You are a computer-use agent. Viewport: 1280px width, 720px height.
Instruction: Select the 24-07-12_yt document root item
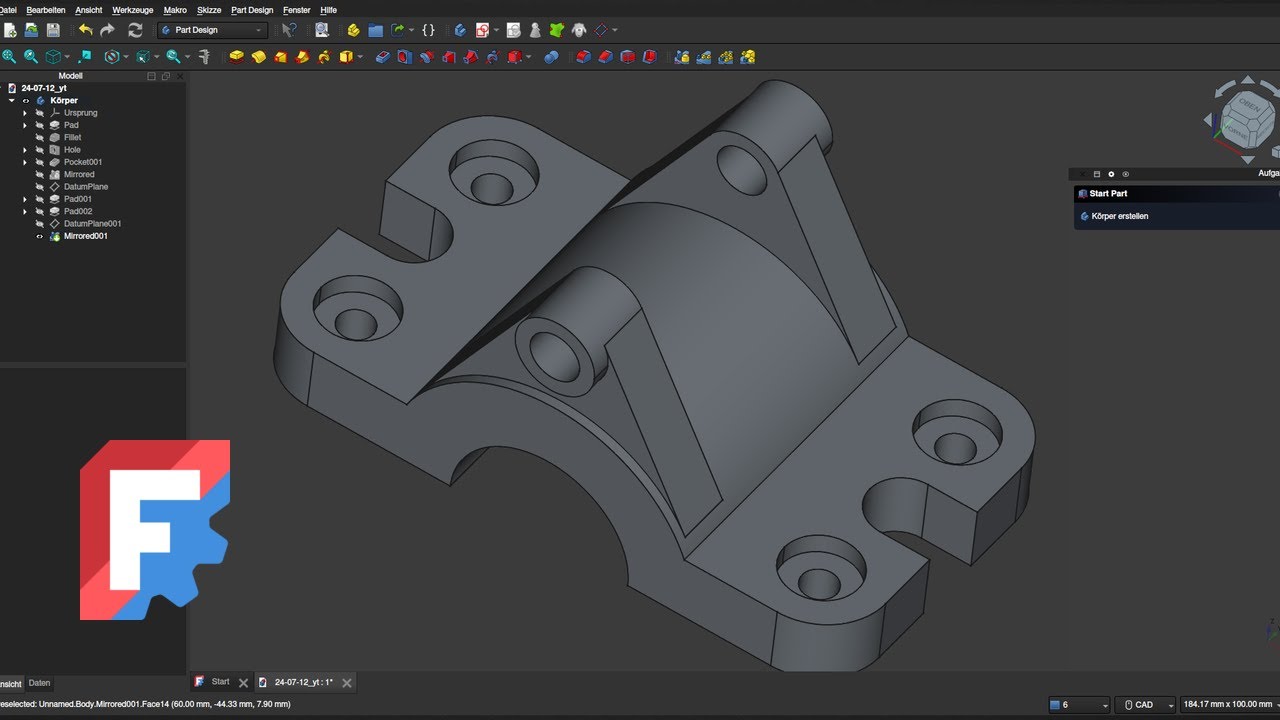44,88
